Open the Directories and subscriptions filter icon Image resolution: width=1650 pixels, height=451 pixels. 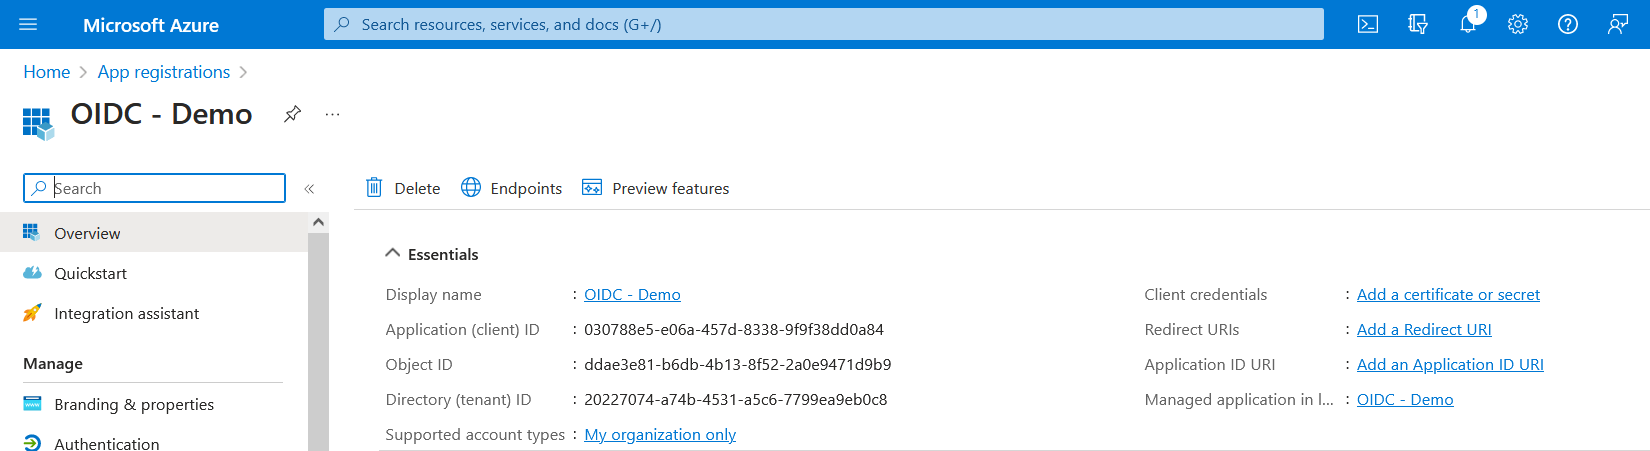(x=1417, y=25)
